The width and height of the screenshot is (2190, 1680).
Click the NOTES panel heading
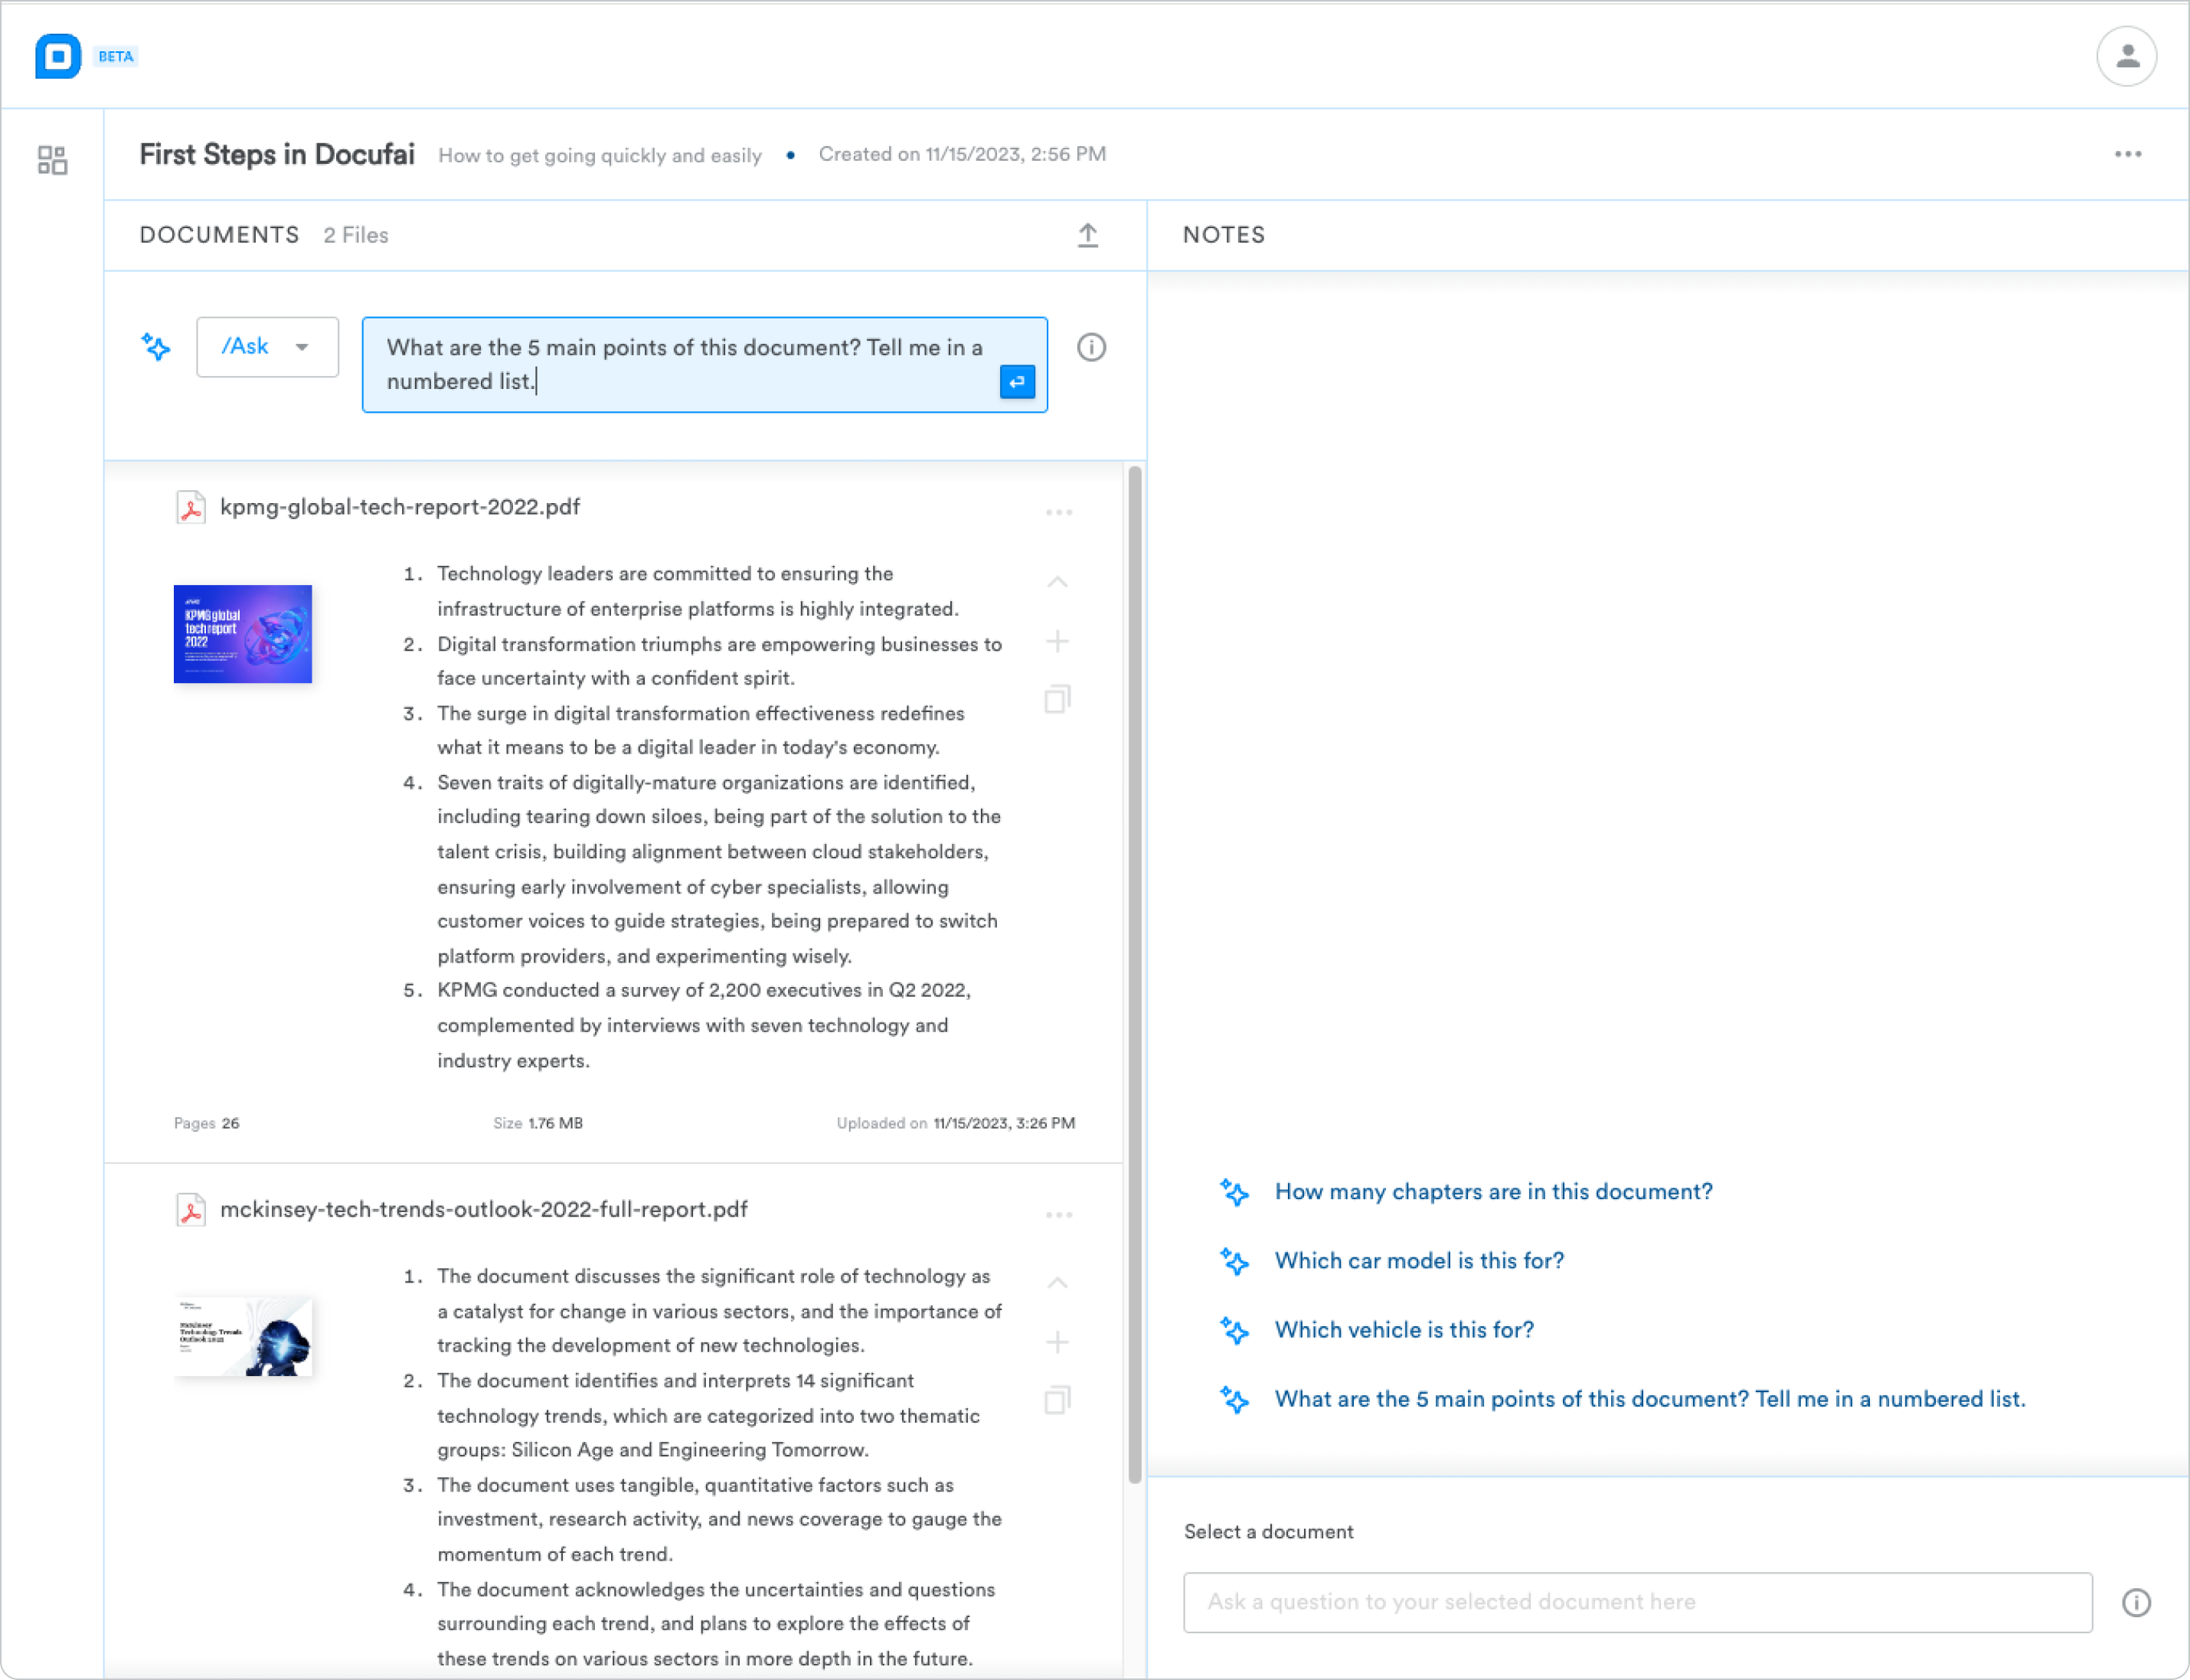1224,235
